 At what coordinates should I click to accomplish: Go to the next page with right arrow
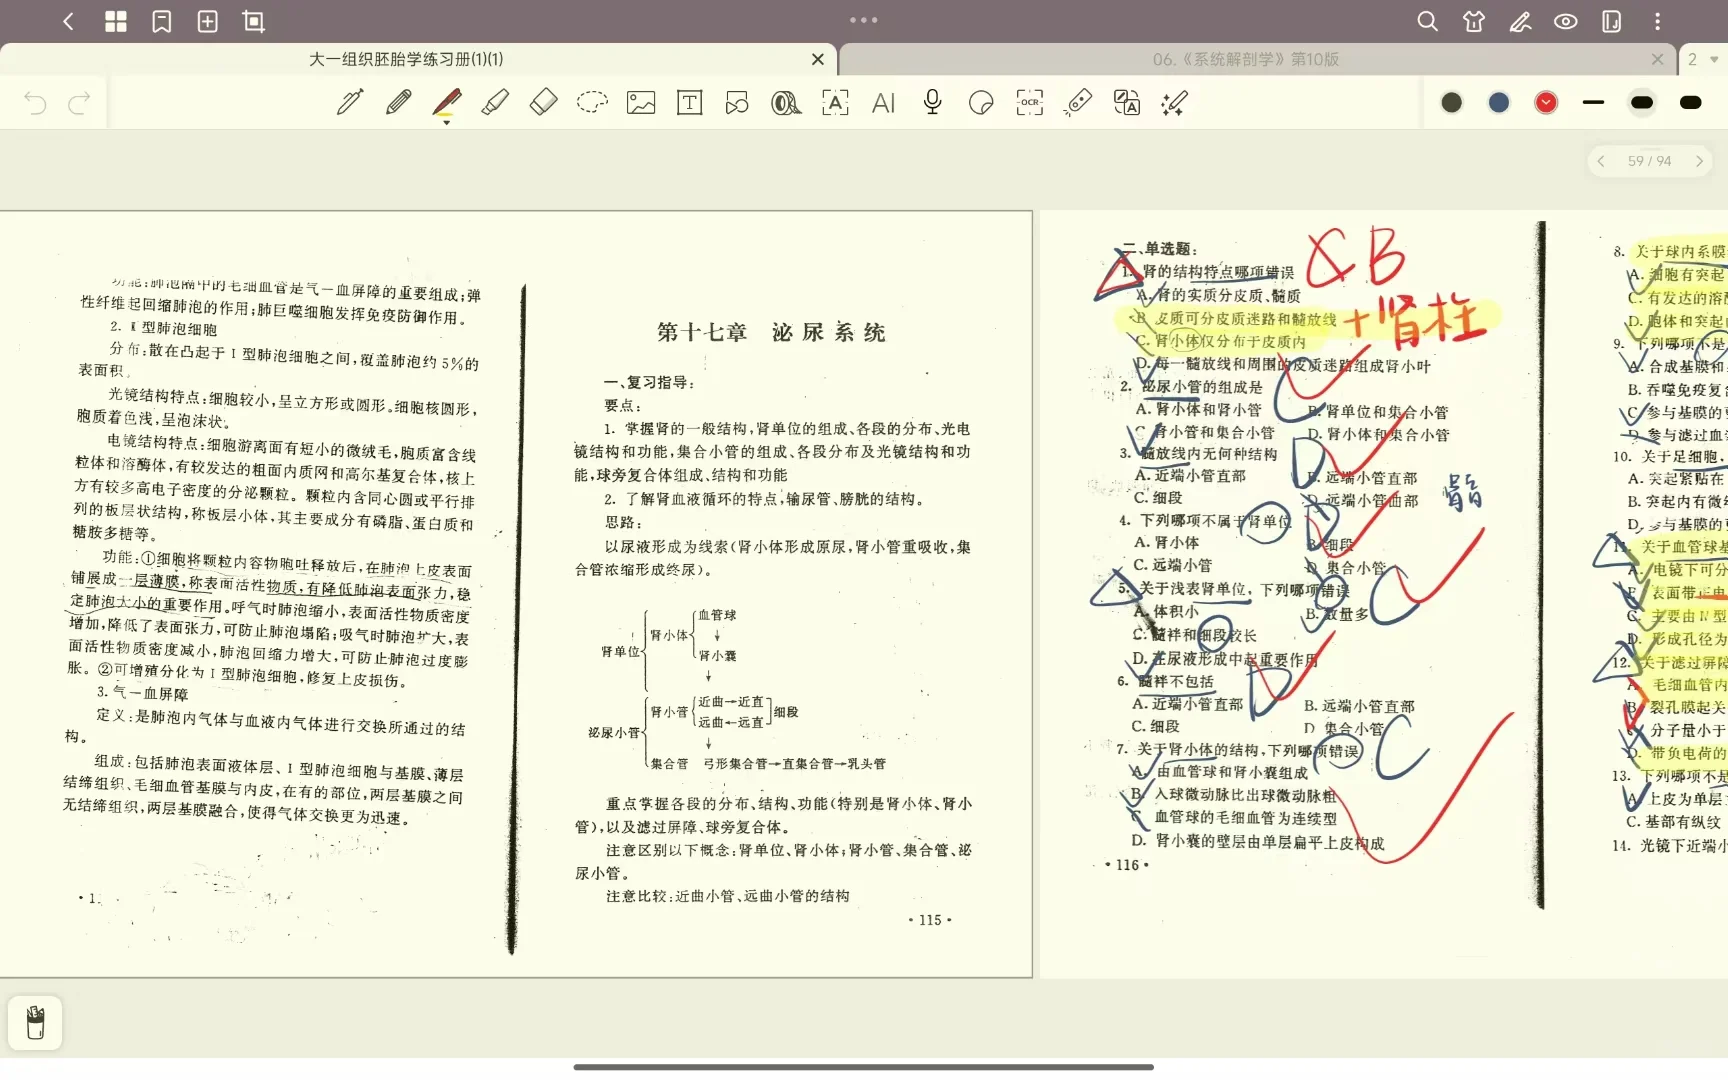tap(1700, 160)
